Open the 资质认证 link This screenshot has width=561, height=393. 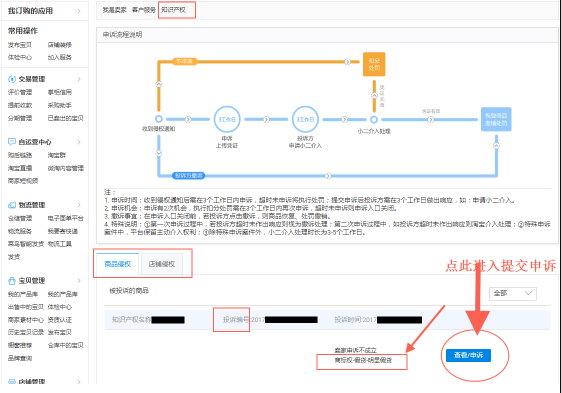tap(60, 320)
